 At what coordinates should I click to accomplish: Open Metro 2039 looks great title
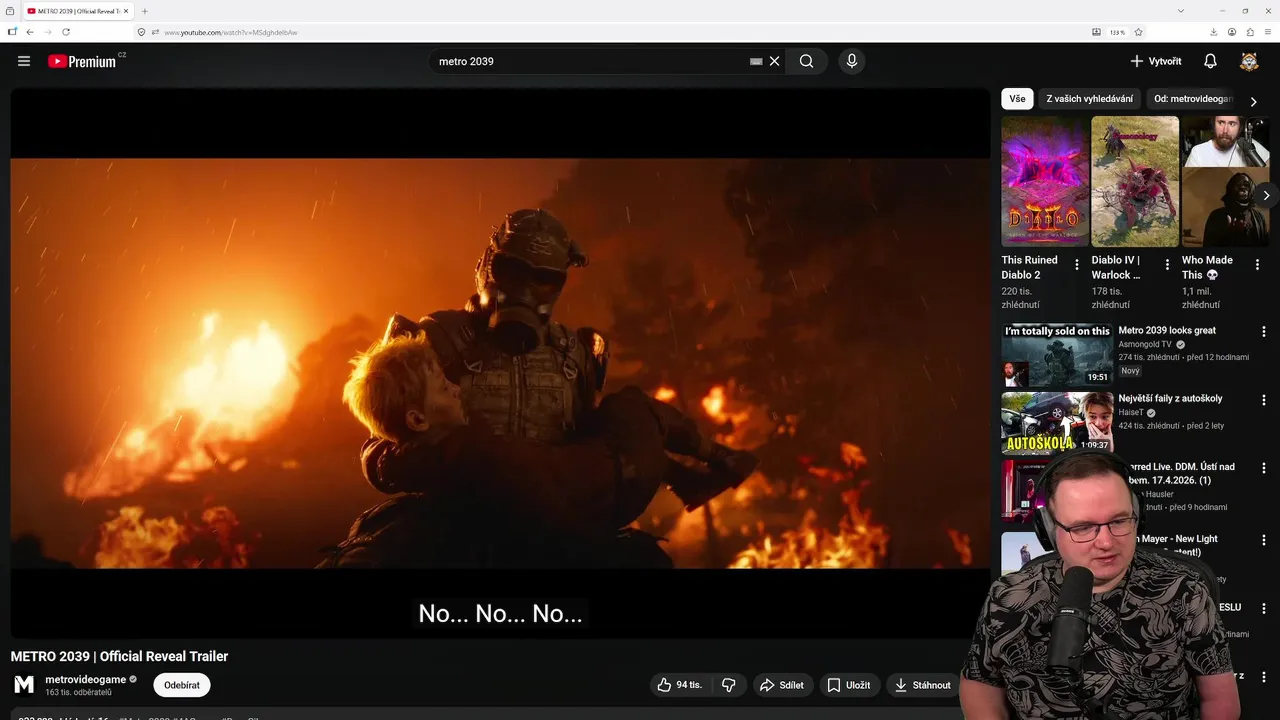[x=1167, y=330]
